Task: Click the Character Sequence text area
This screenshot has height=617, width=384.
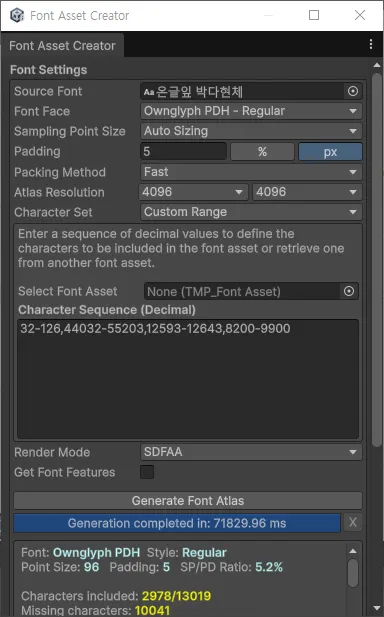Action: [x=188, y=379]
